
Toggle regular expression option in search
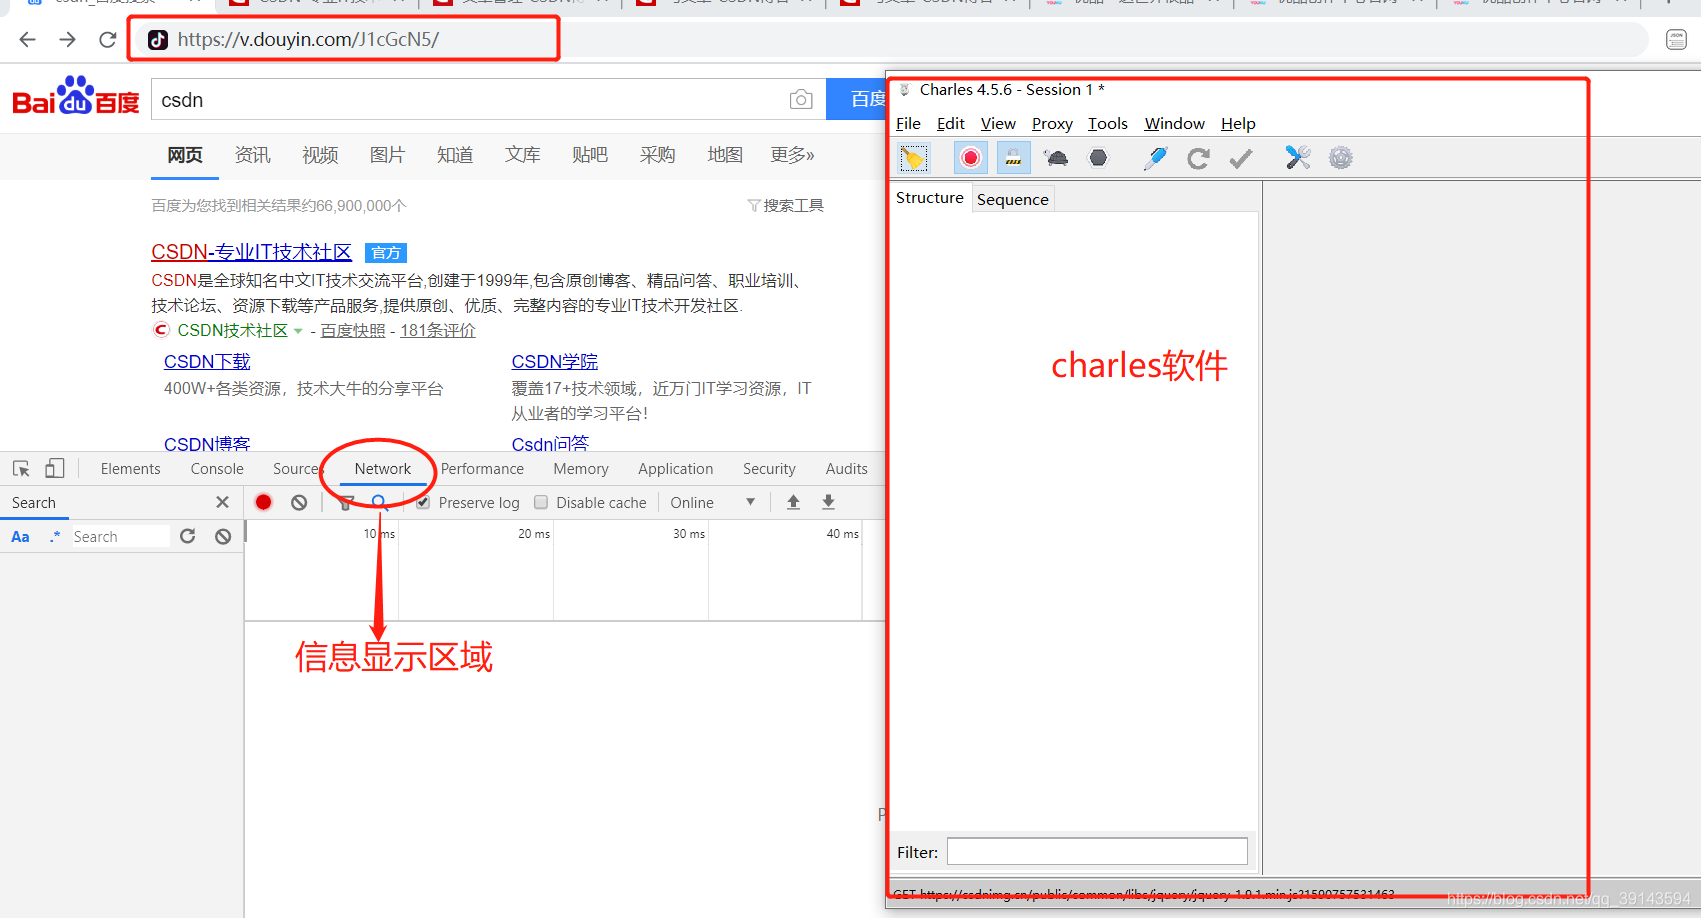coord(55,536)
